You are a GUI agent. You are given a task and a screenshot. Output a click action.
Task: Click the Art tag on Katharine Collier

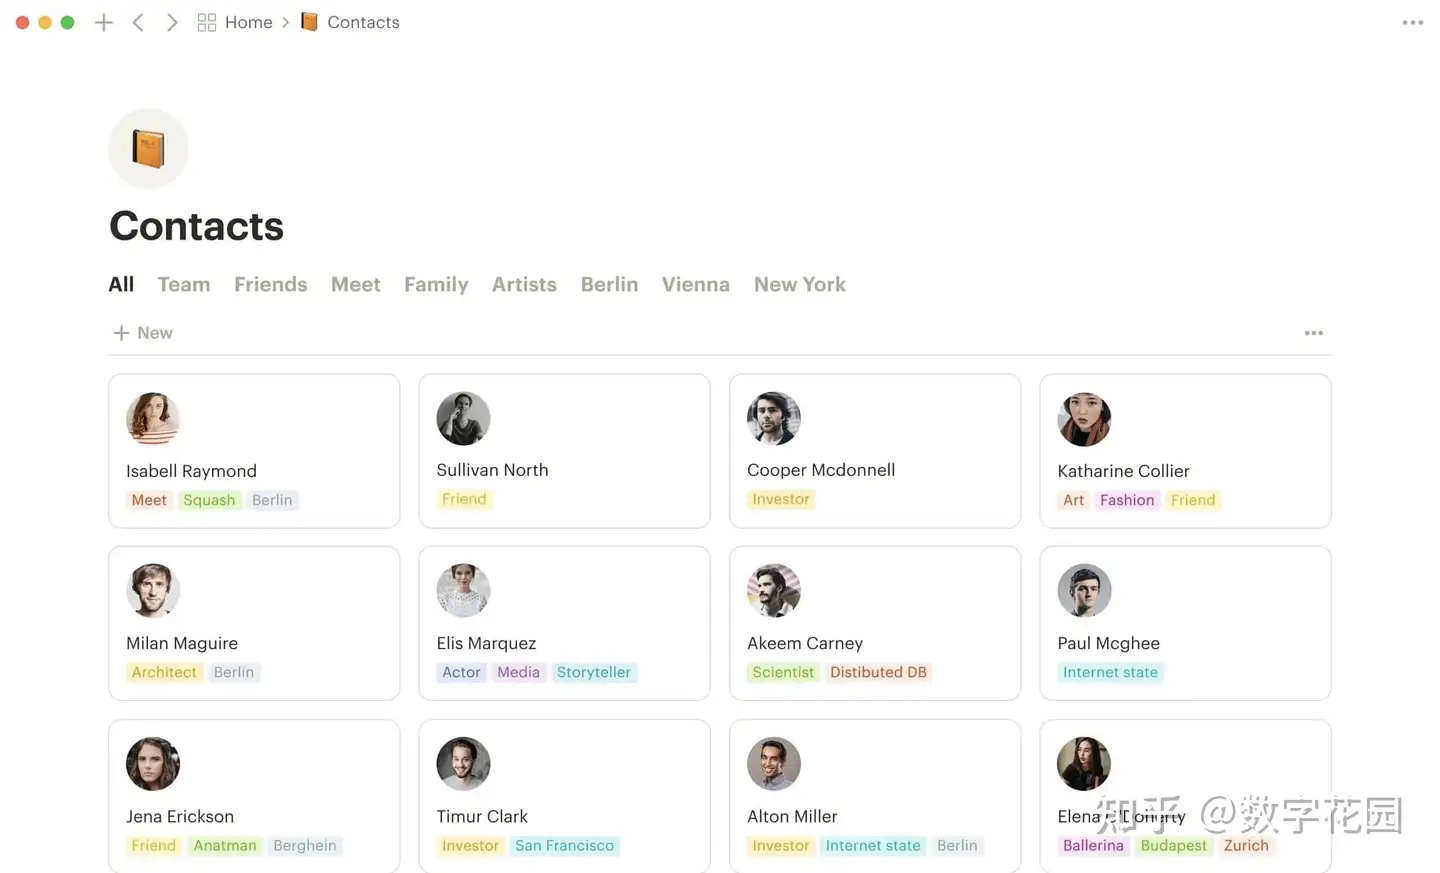pyautogui.click(x=1073, y=500)
